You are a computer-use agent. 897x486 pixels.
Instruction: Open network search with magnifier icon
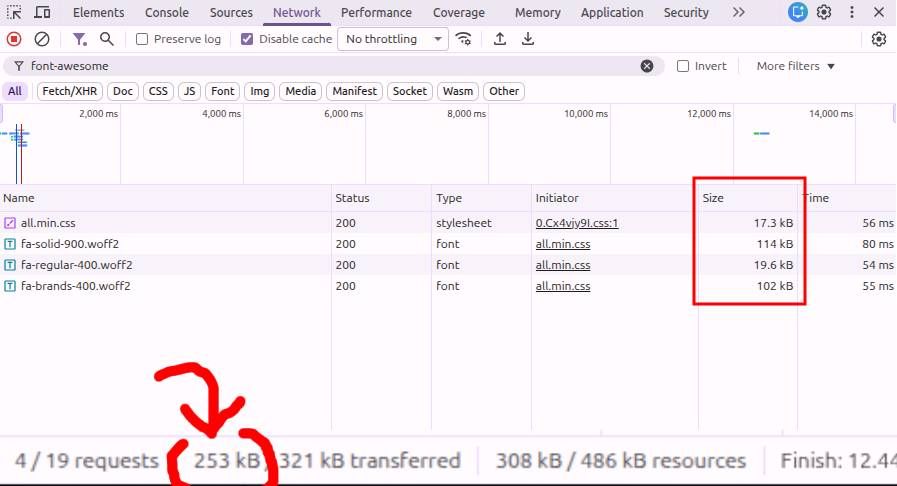pyautogui.click(x=106, y=39)
